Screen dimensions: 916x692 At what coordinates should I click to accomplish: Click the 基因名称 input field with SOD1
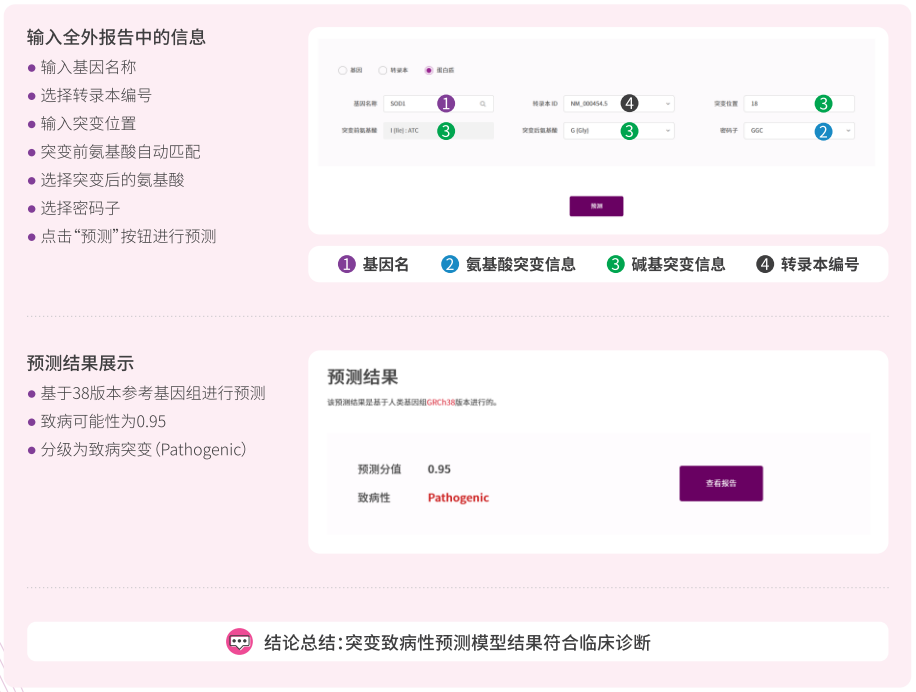410,103
